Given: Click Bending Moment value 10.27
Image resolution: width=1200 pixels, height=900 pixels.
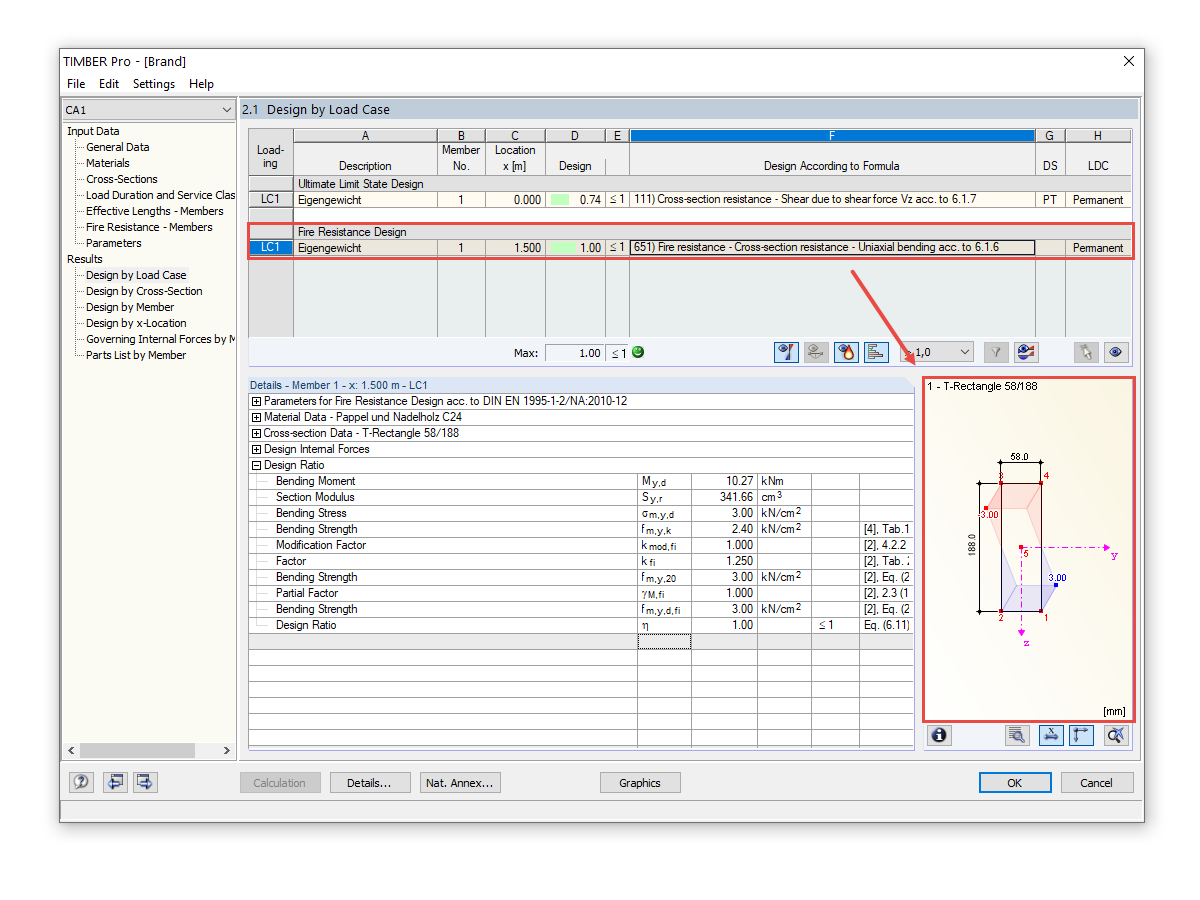Looking at the screenshot, I should (x=724, y=481).
